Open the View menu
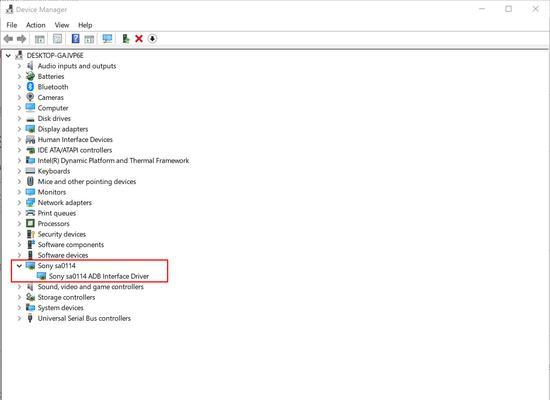 (62, 25)
